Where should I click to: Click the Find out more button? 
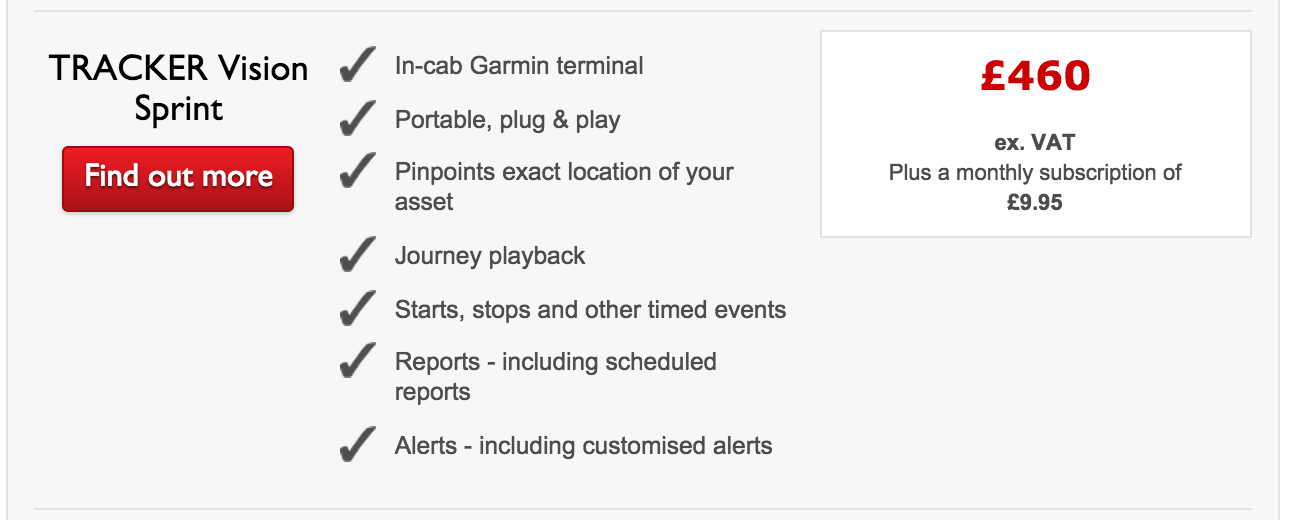[x=178, y=179]
